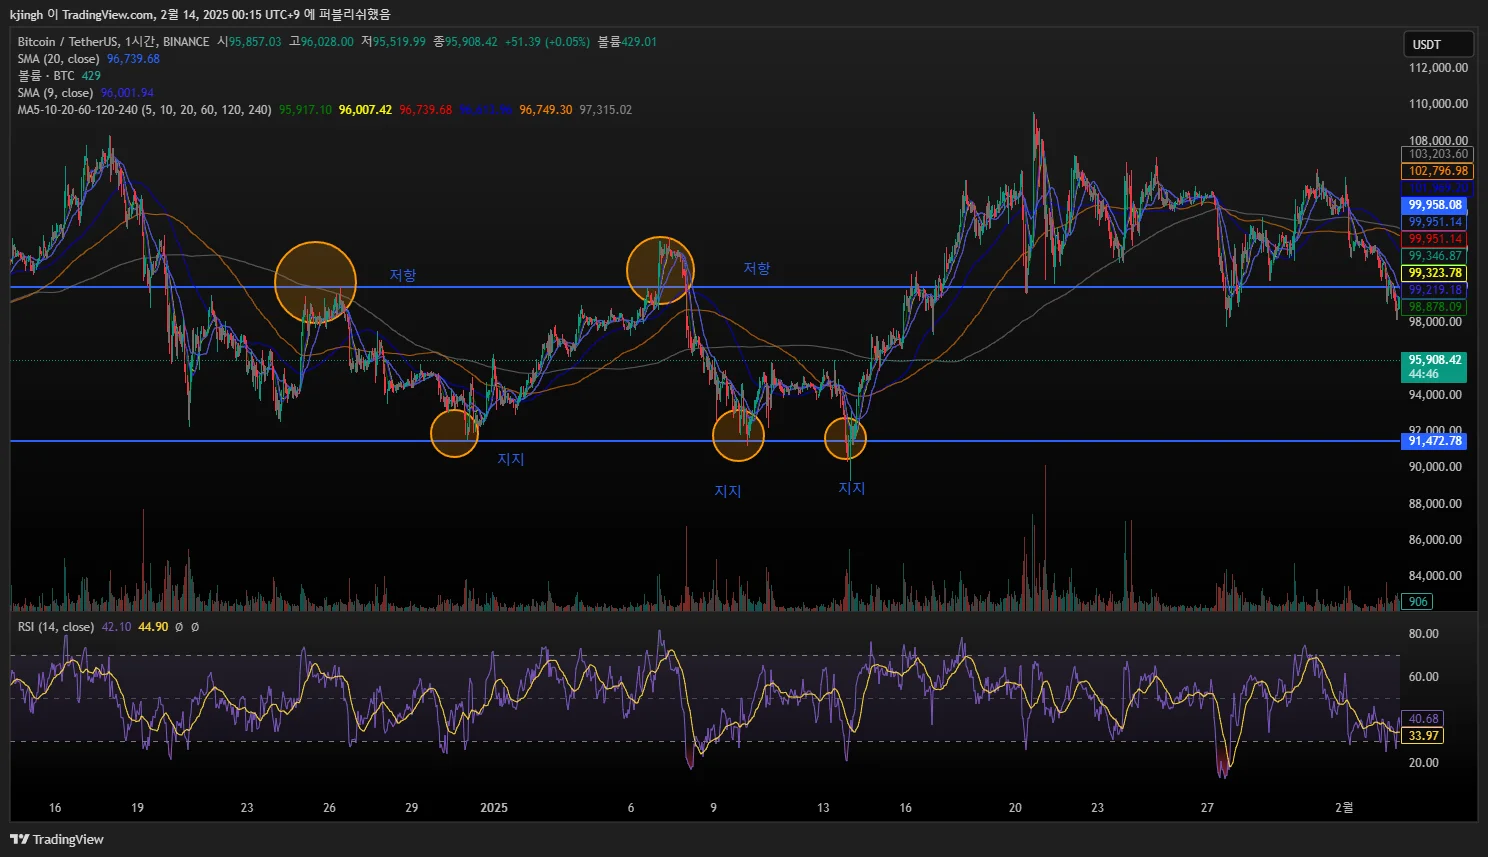Screen dimensions: 1488x857
Task: Click the green current price label 95,908.42
Action: click(1434, 361)
